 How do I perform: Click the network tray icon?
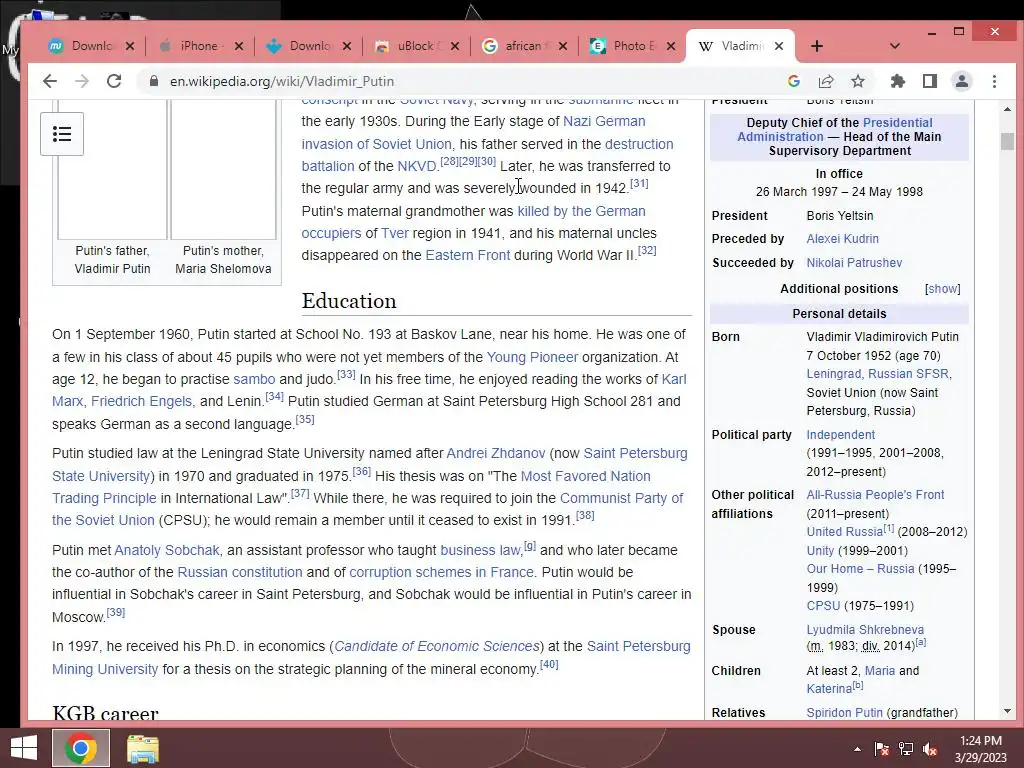[x=906, y=749]
